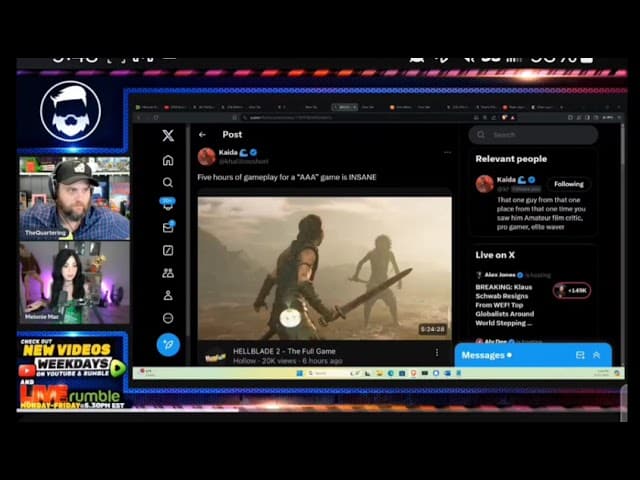Image resolution: width=640 pixels, height=480 pixels.
Task: Open the More circle icon in sidebar
Action: 168,318
